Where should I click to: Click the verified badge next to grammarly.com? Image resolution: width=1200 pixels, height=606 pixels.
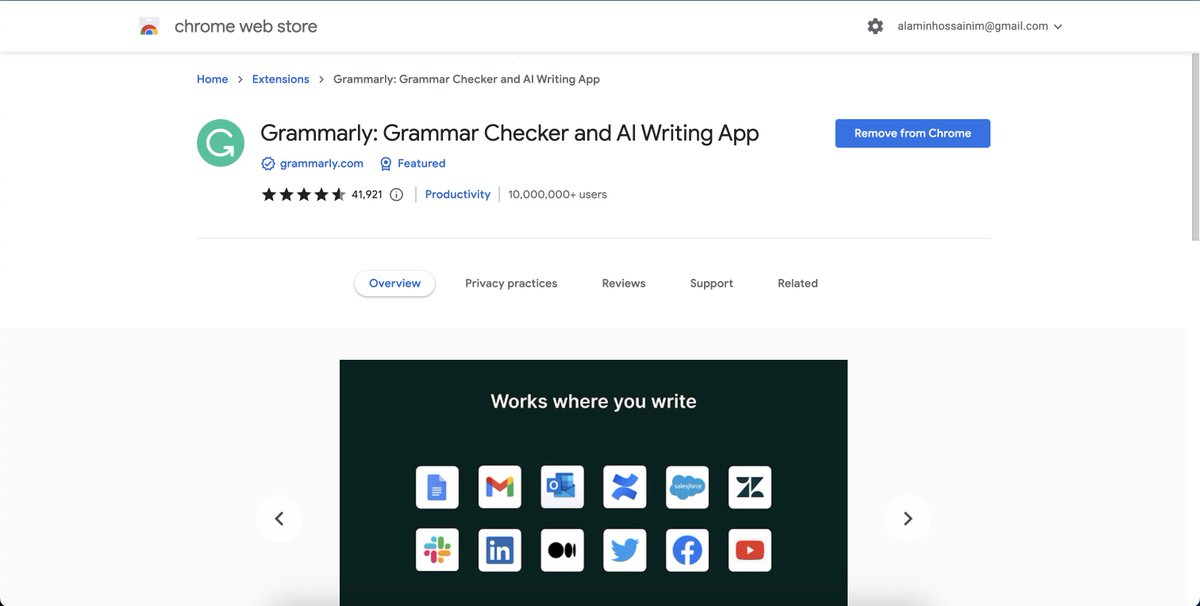tap(267, 164)
